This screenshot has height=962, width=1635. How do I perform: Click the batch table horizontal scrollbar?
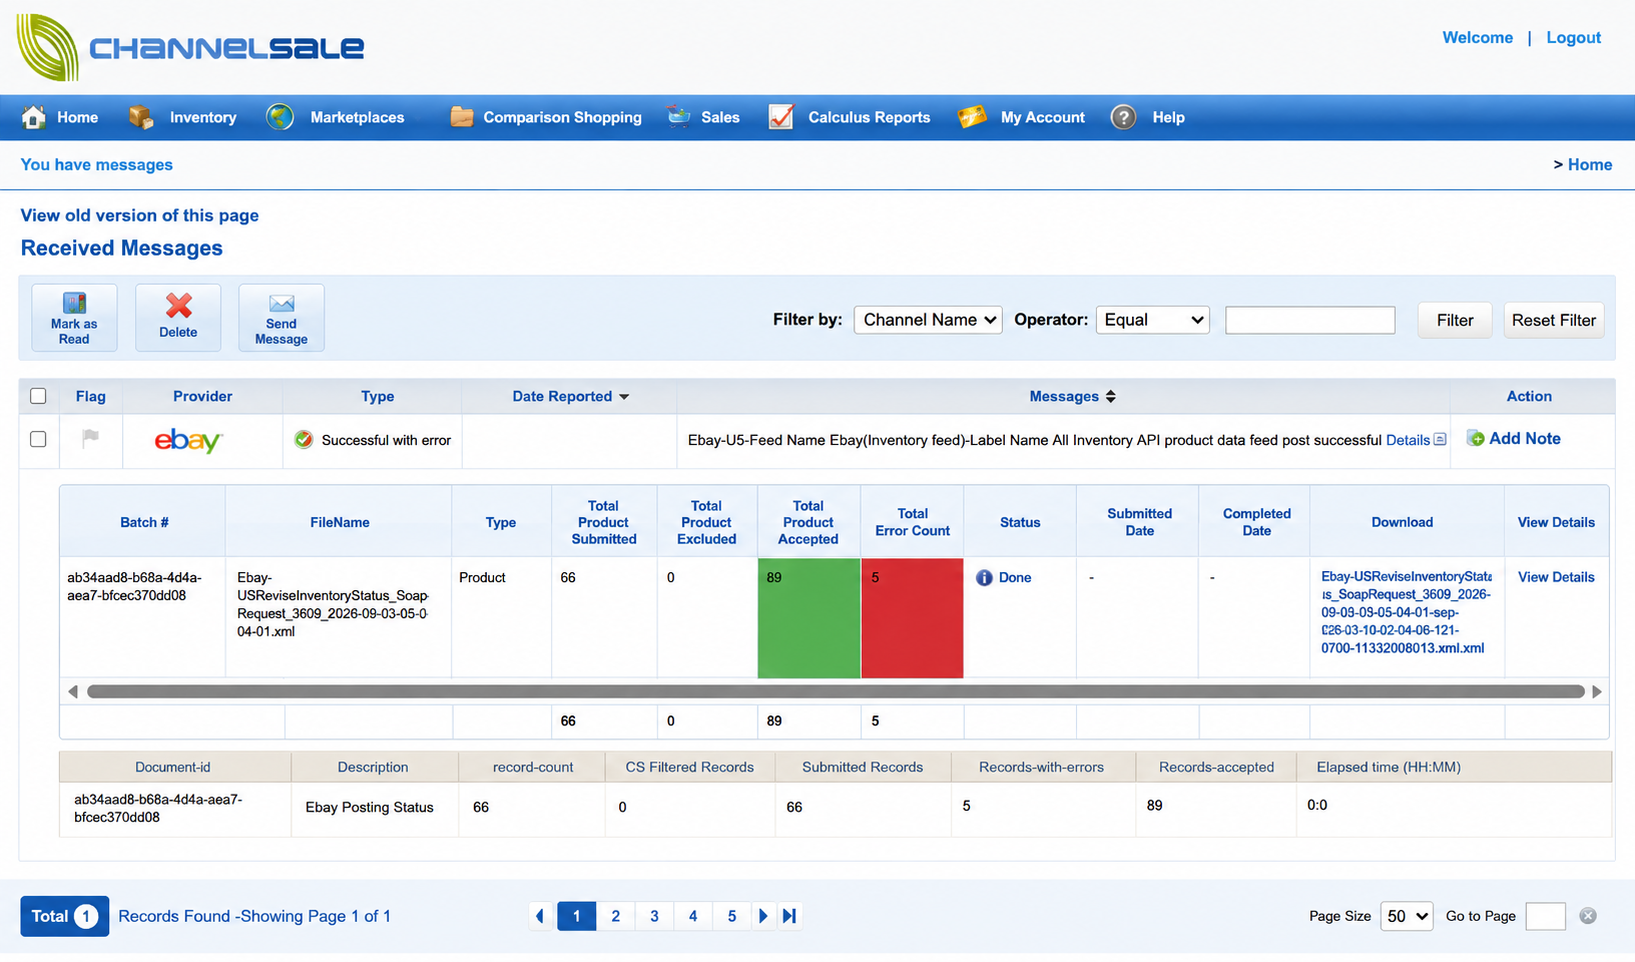[x=835, y=691]
